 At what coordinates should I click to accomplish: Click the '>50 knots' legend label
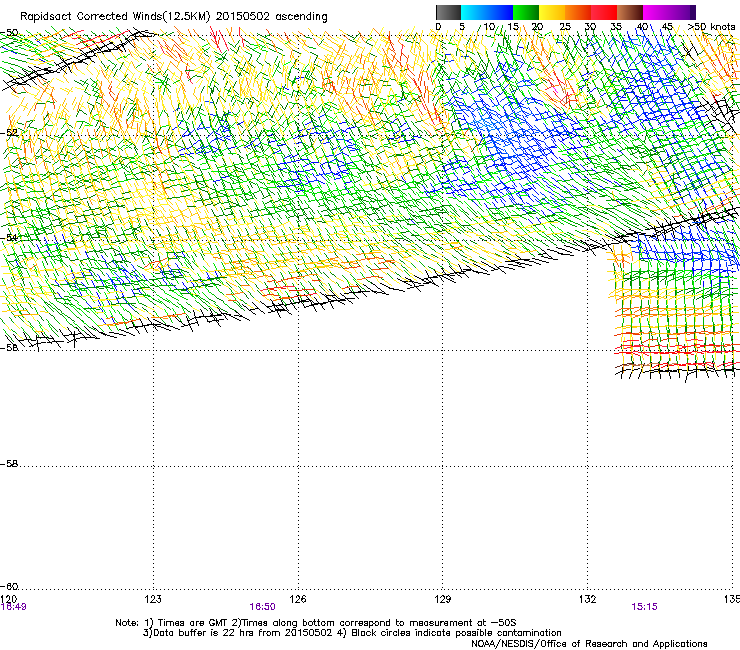(711, 27)
